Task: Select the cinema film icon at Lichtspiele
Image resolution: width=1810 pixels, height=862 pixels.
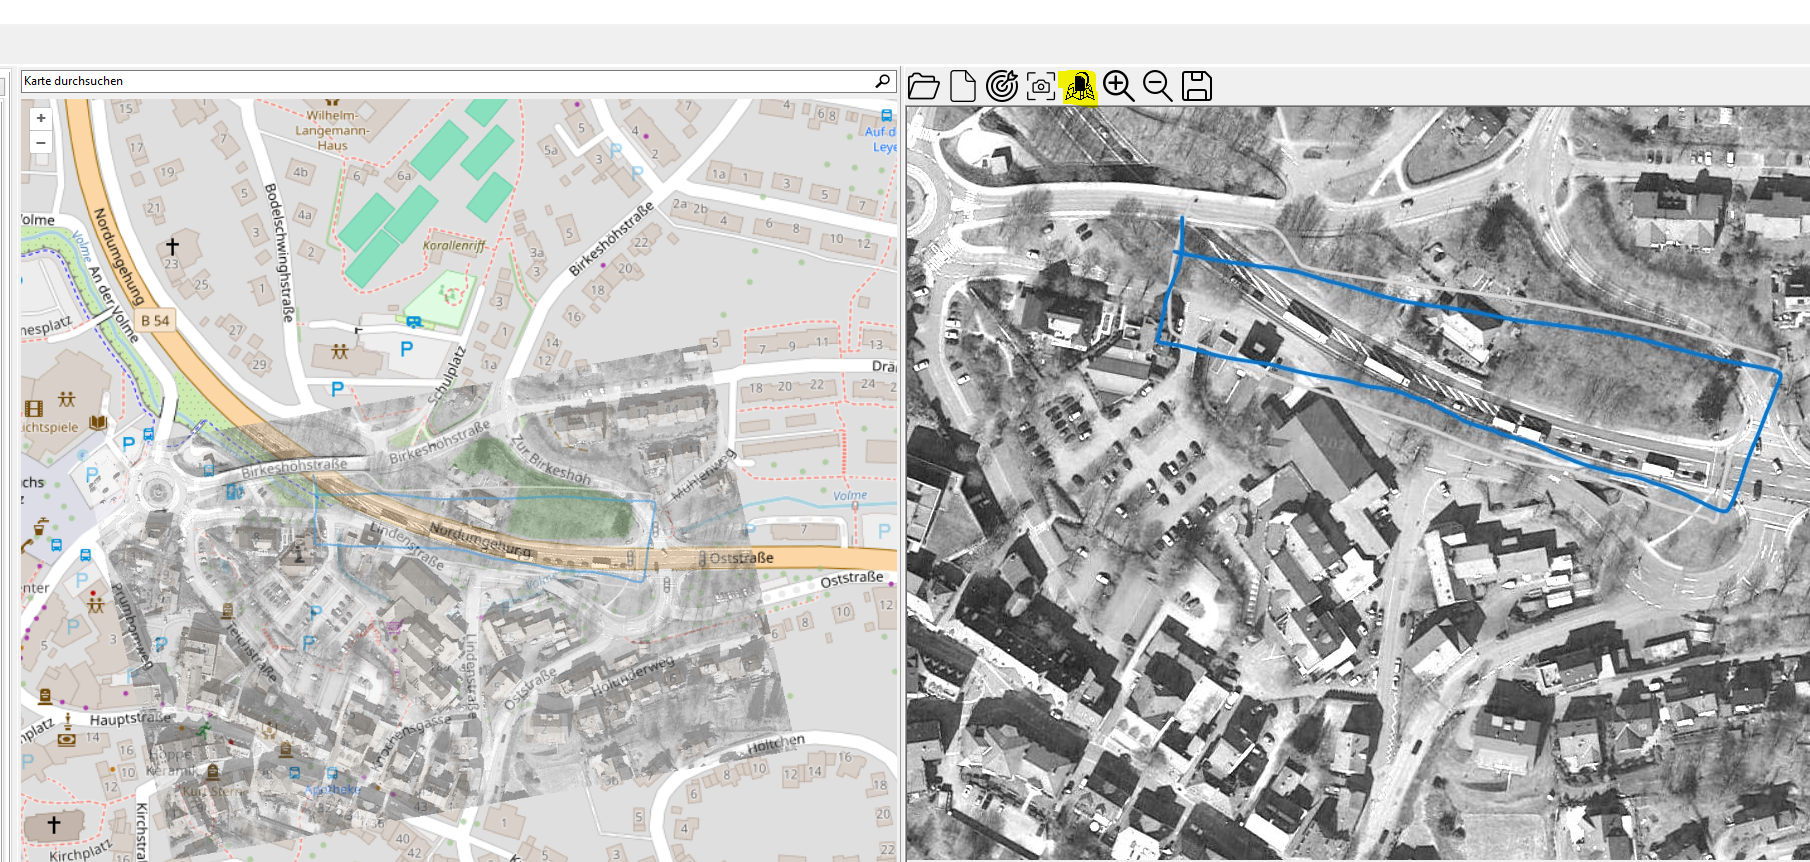Action: 34,408
